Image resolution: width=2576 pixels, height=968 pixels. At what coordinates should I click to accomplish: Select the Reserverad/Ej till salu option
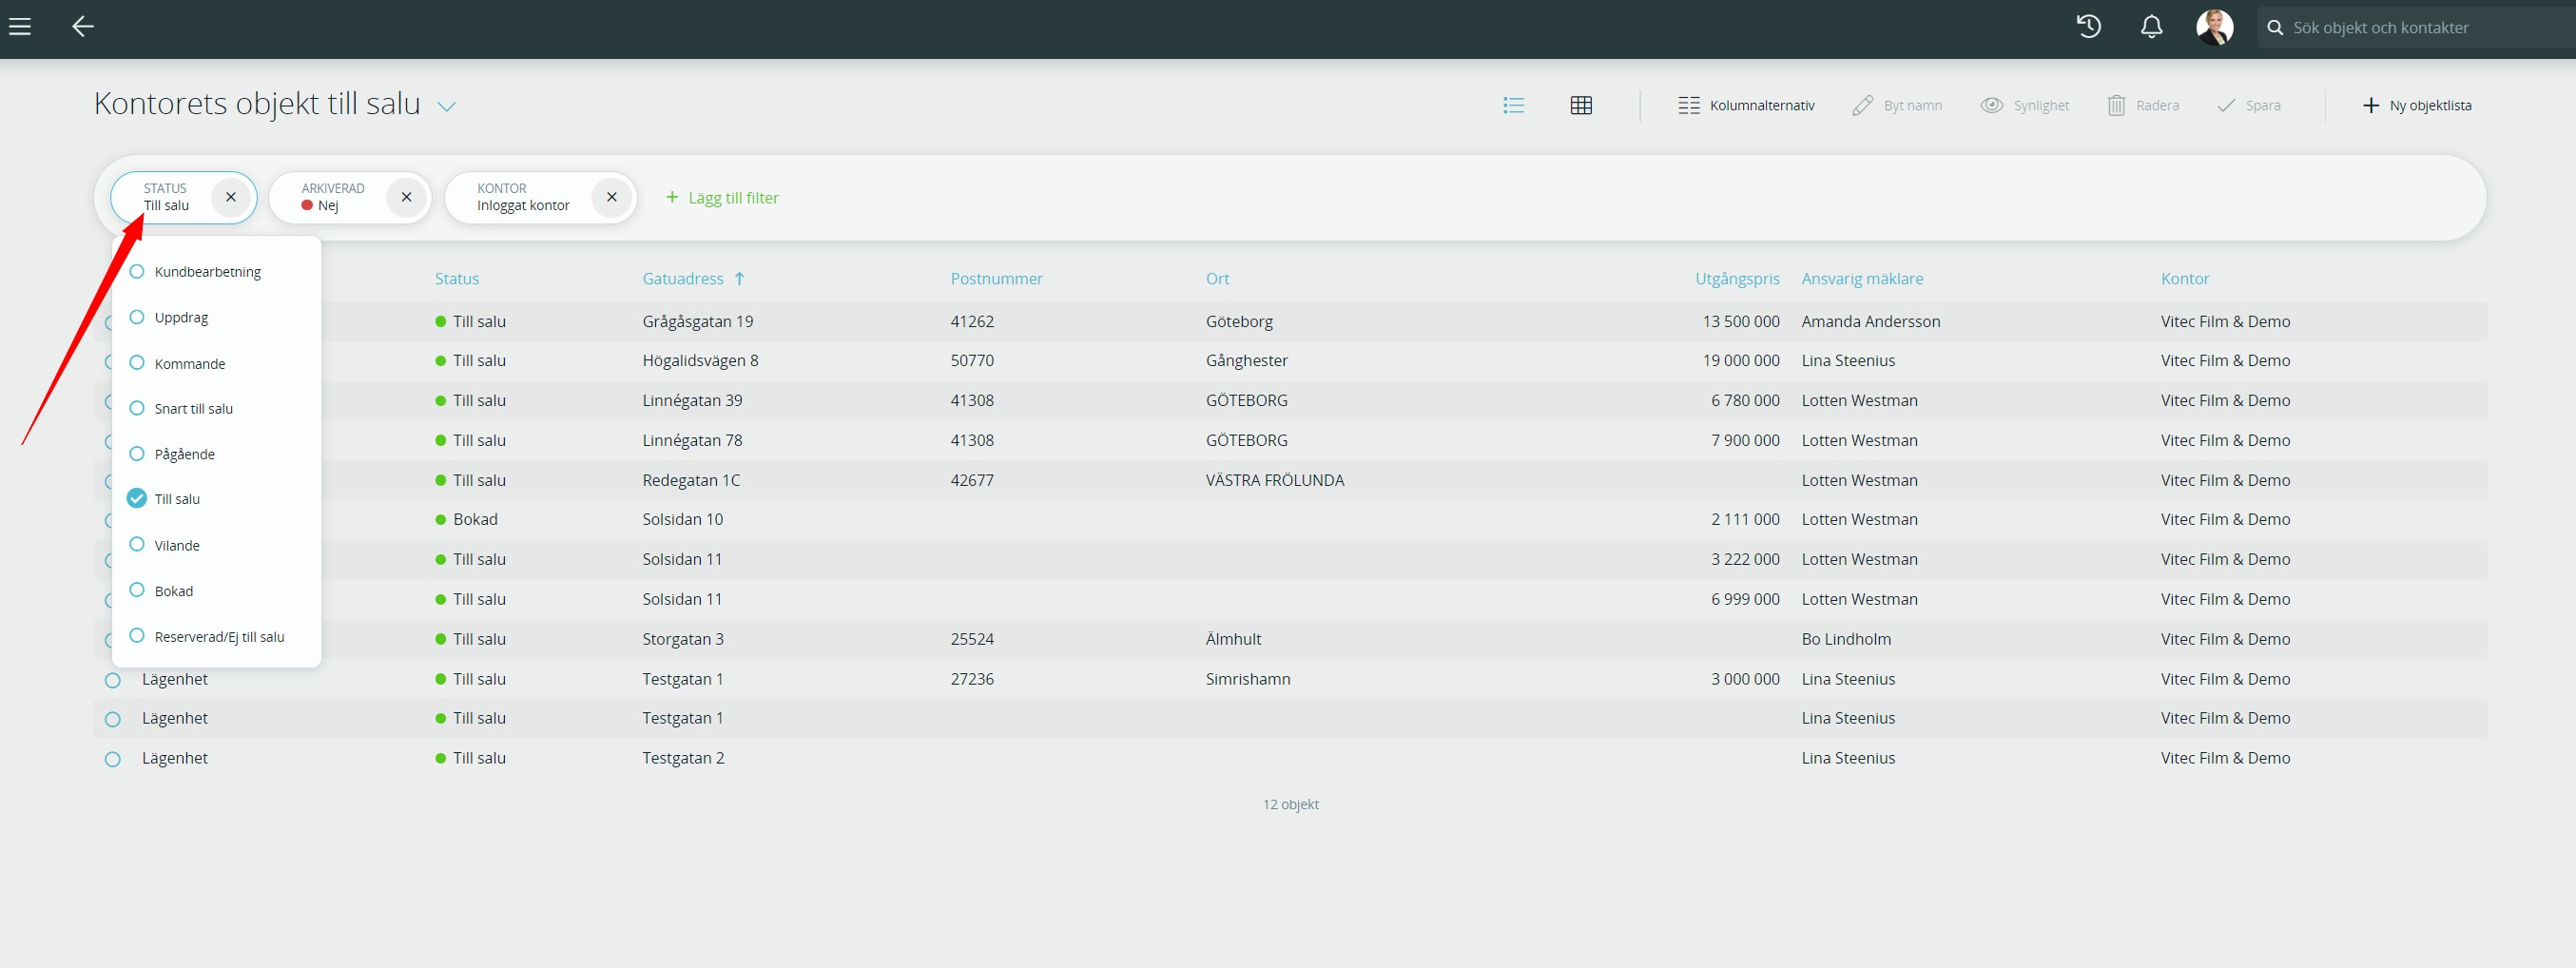(x=208, y=637)
